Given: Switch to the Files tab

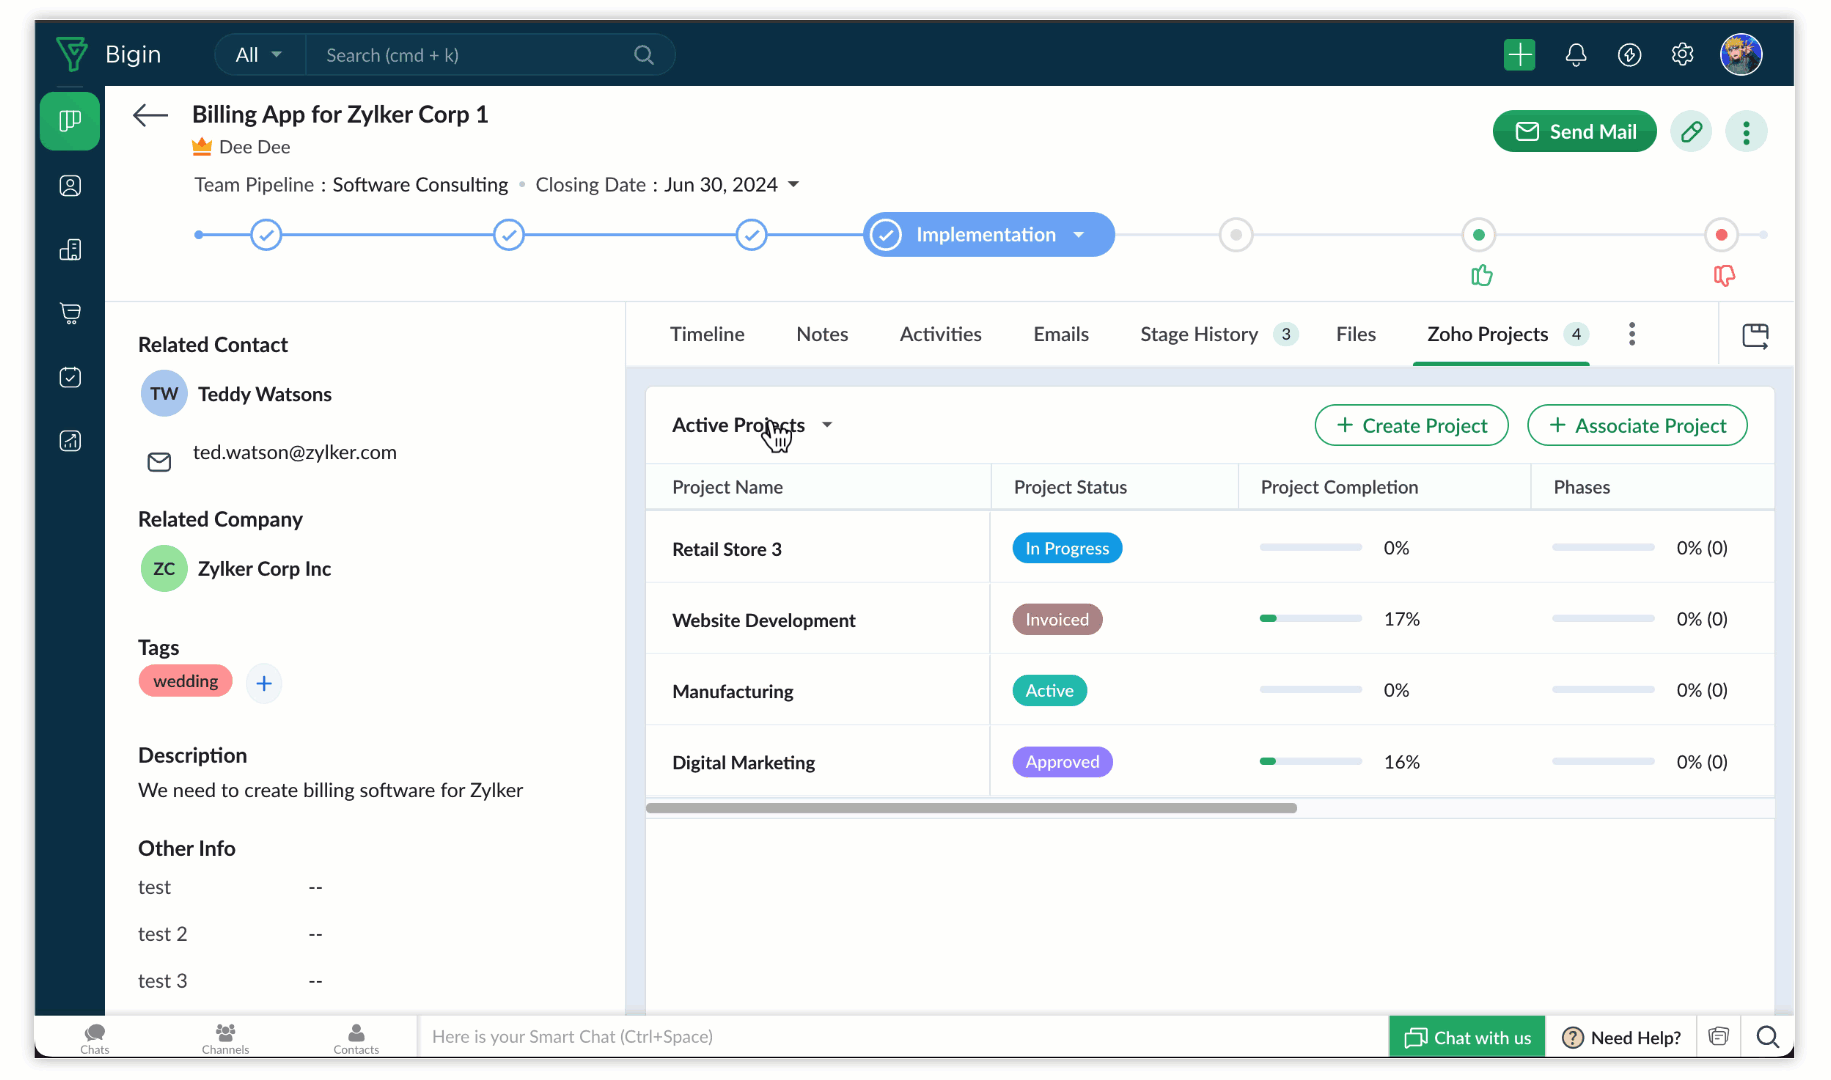Looking at the screenshot, I should [x=1355, y=334].
